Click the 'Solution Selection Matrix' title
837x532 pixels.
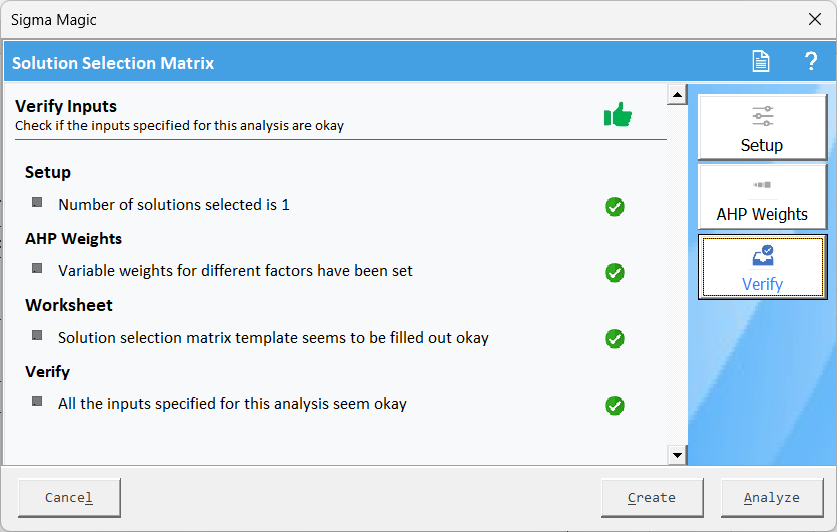[x=113, y=63]
